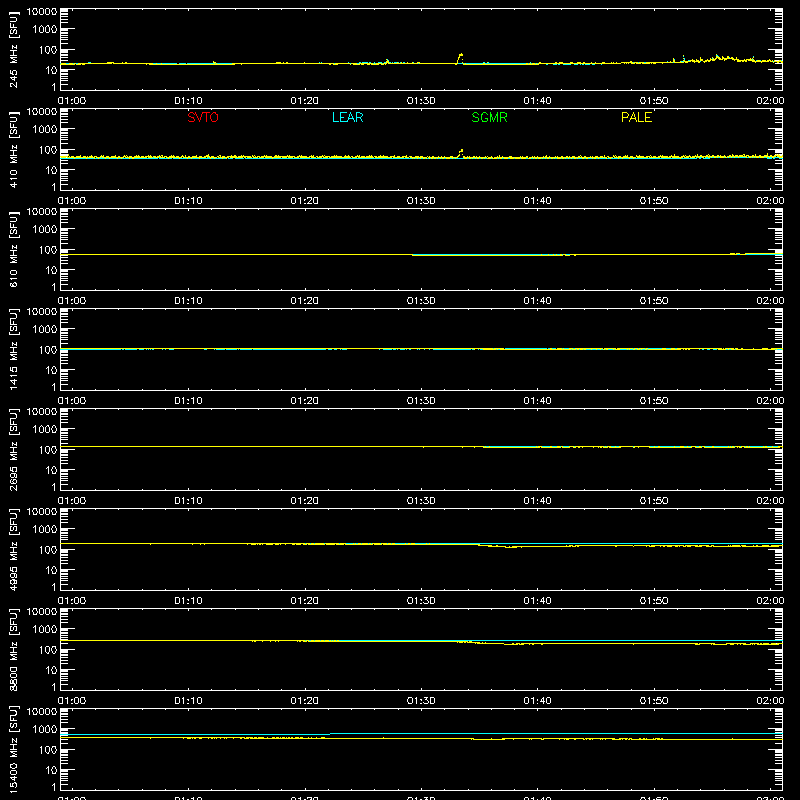The image size is (800, 800).
Task: Select the 2695 MHz [SFU] axis title
Action: point(13,449)
